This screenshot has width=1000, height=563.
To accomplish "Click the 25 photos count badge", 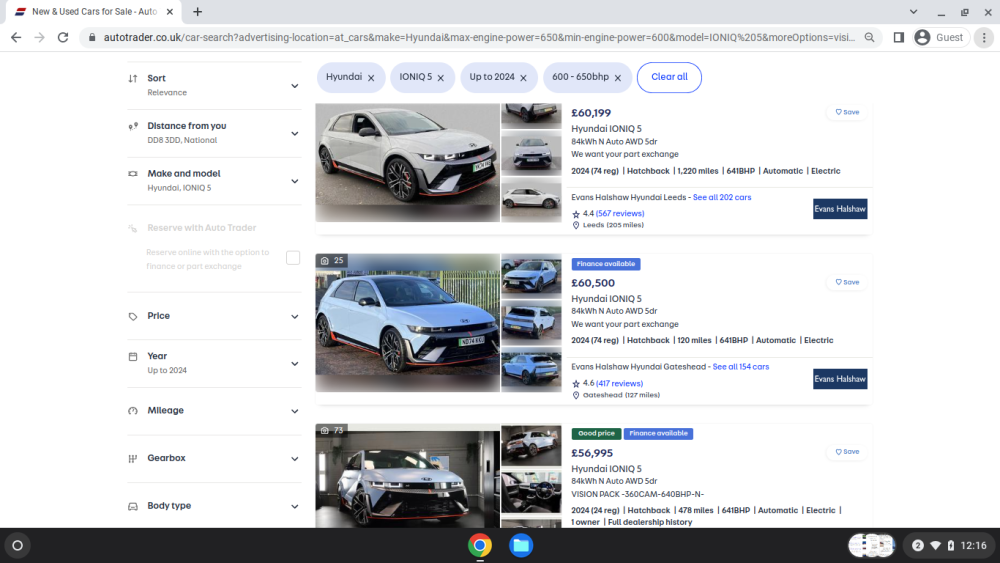I will (332, 260).
